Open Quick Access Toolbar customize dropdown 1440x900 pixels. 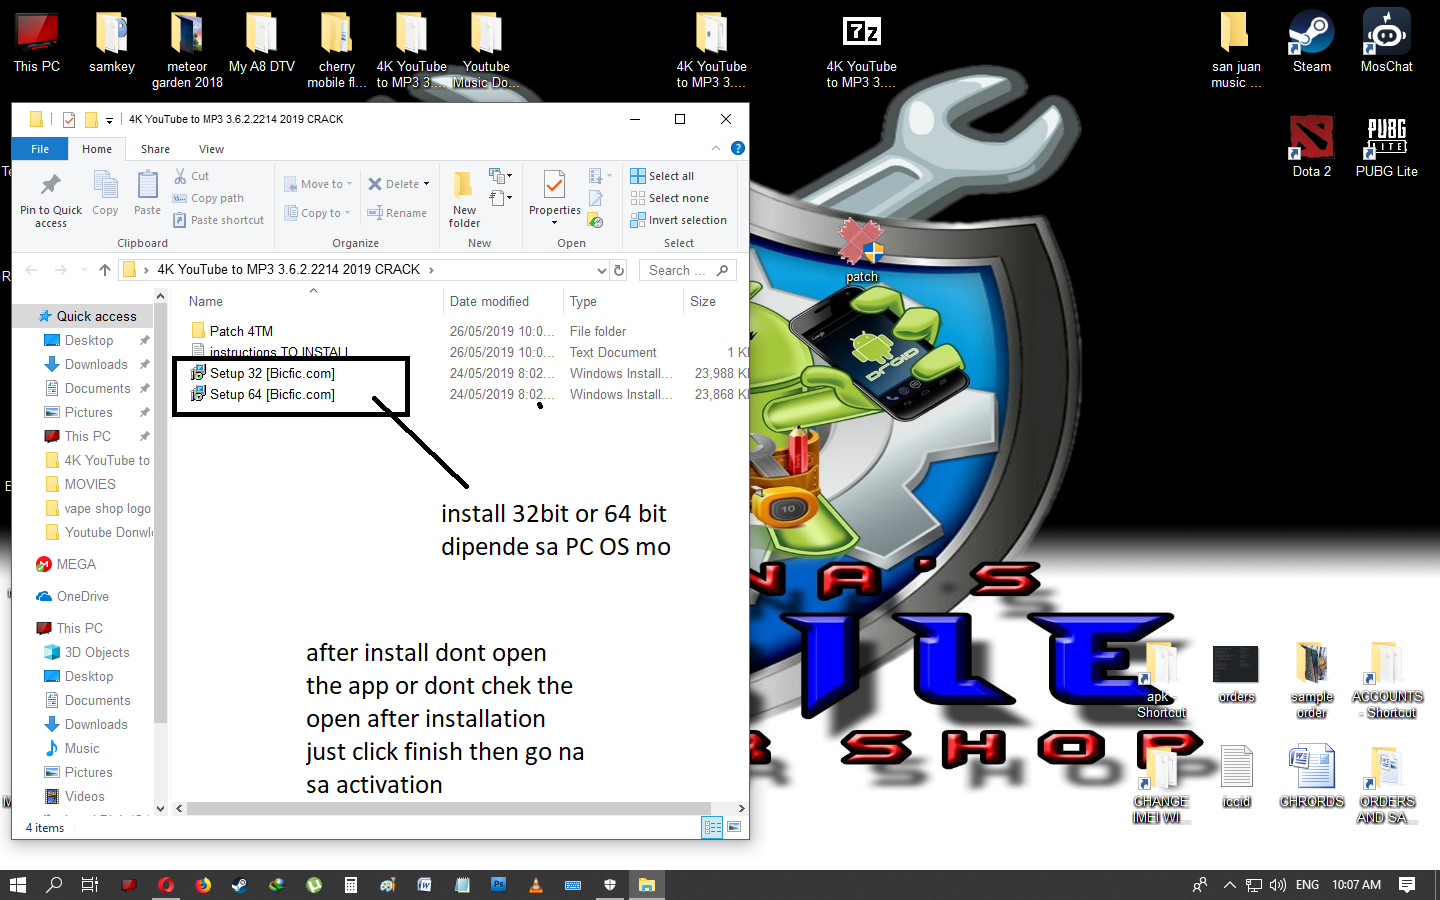pyautogui.click(x=110, y=120)
